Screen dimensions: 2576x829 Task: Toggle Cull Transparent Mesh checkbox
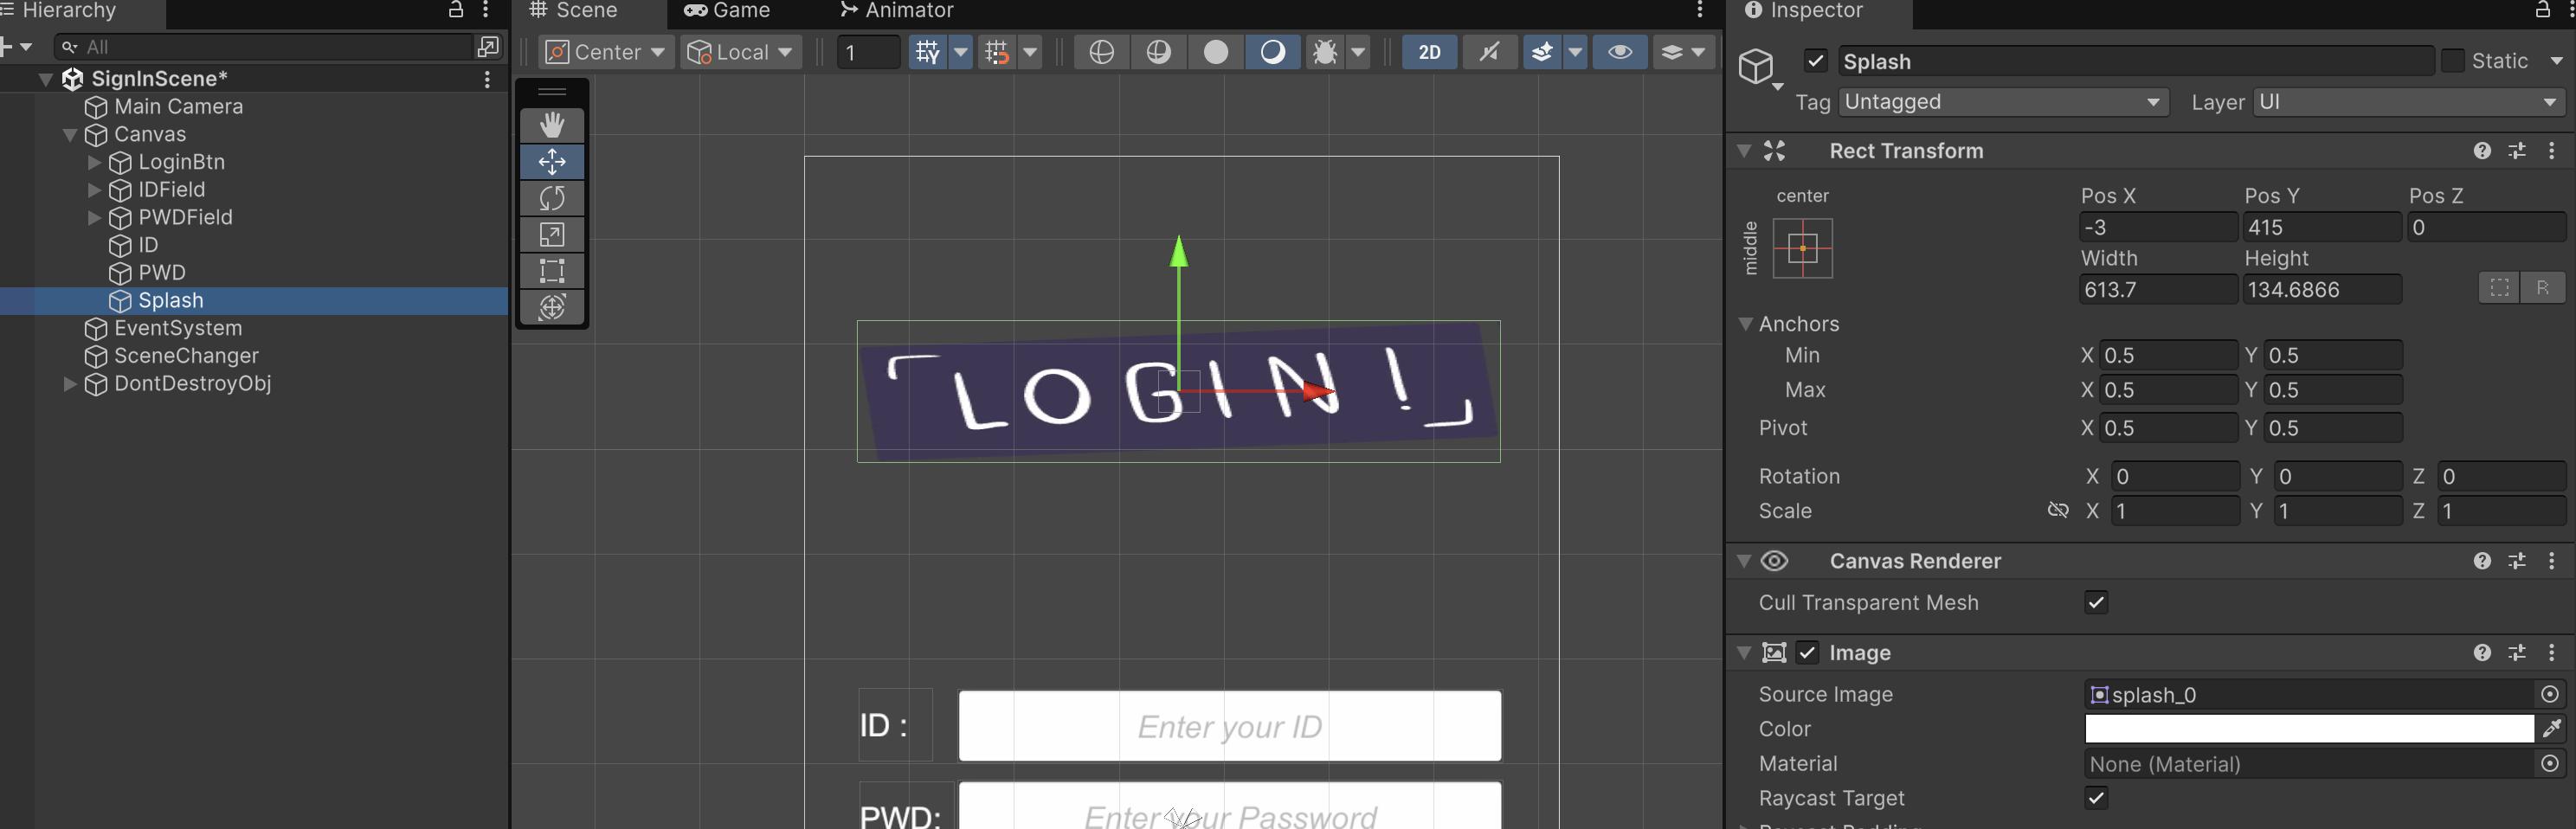pyautogui.click(x=2096, y=603)
